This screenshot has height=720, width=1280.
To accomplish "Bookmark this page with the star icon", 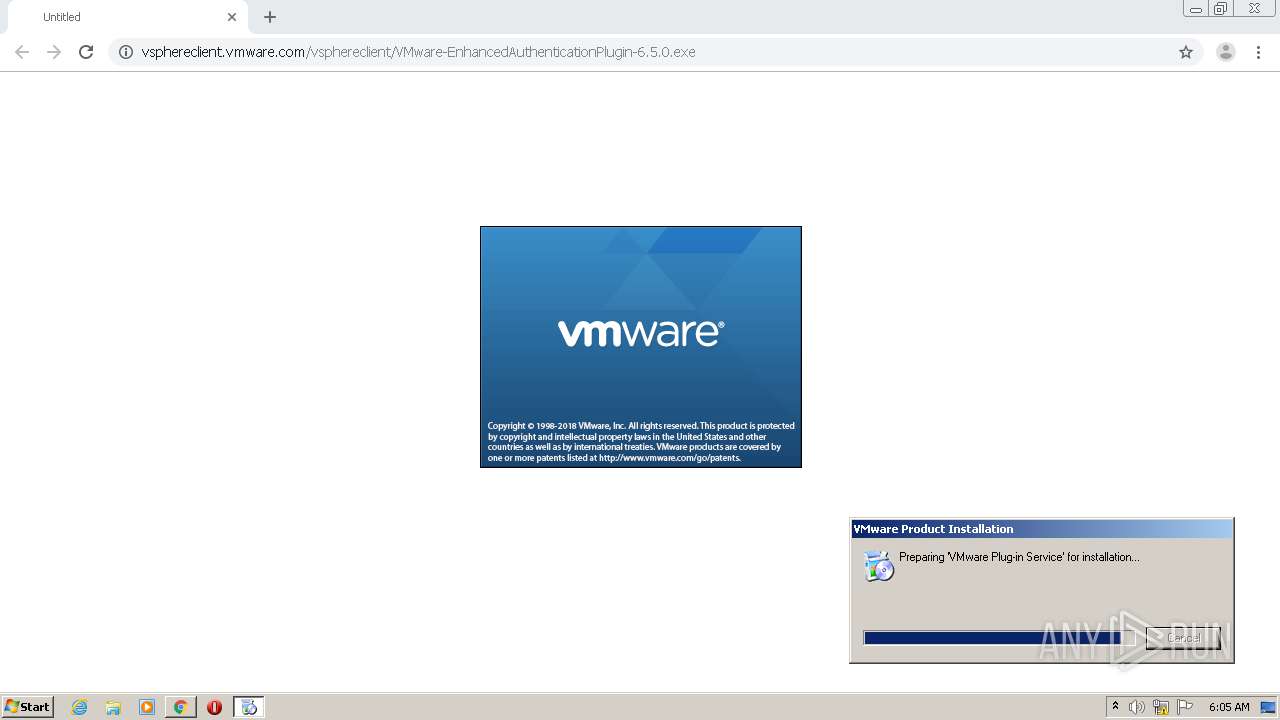I will point(1186,52).
